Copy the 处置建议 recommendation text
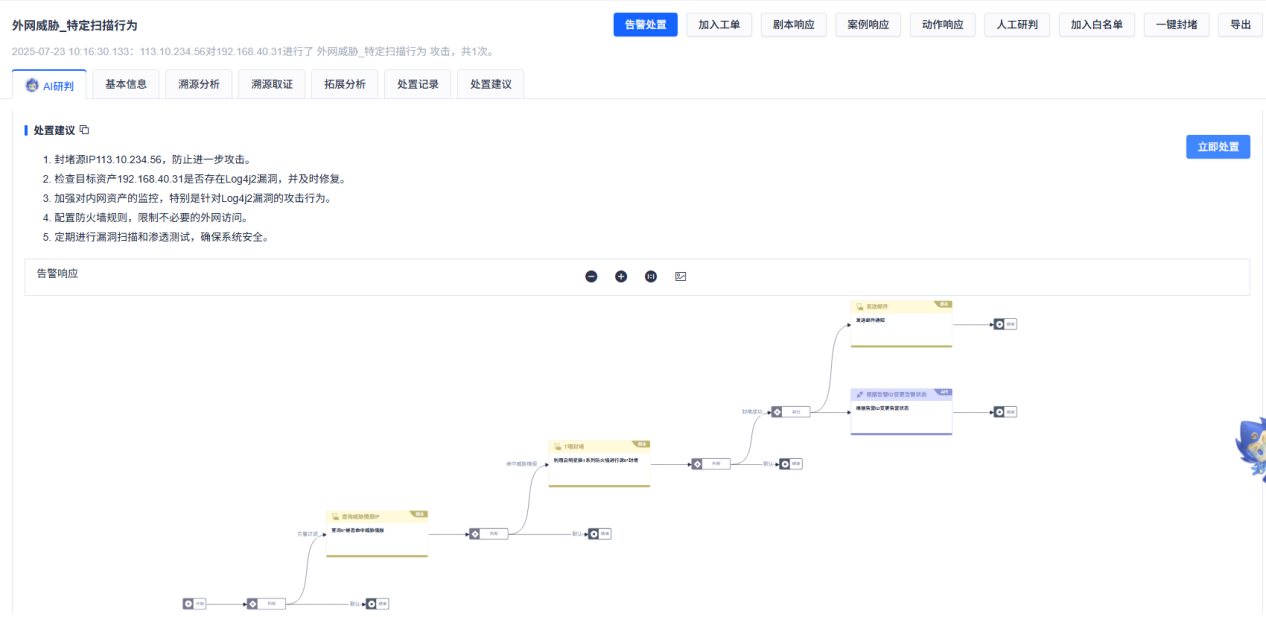The height and width of the screenshot is (617, 1266). coord(84,129)
